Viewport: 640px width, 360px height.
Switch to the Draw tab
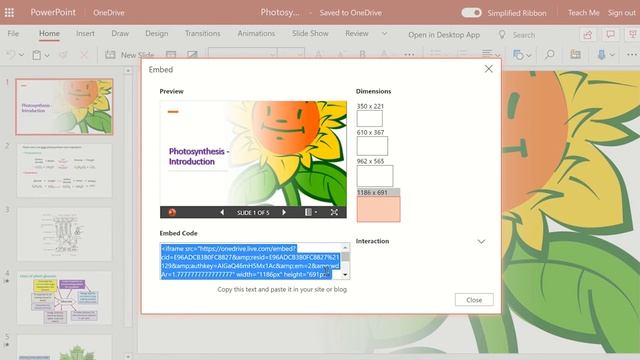[120, 33]
